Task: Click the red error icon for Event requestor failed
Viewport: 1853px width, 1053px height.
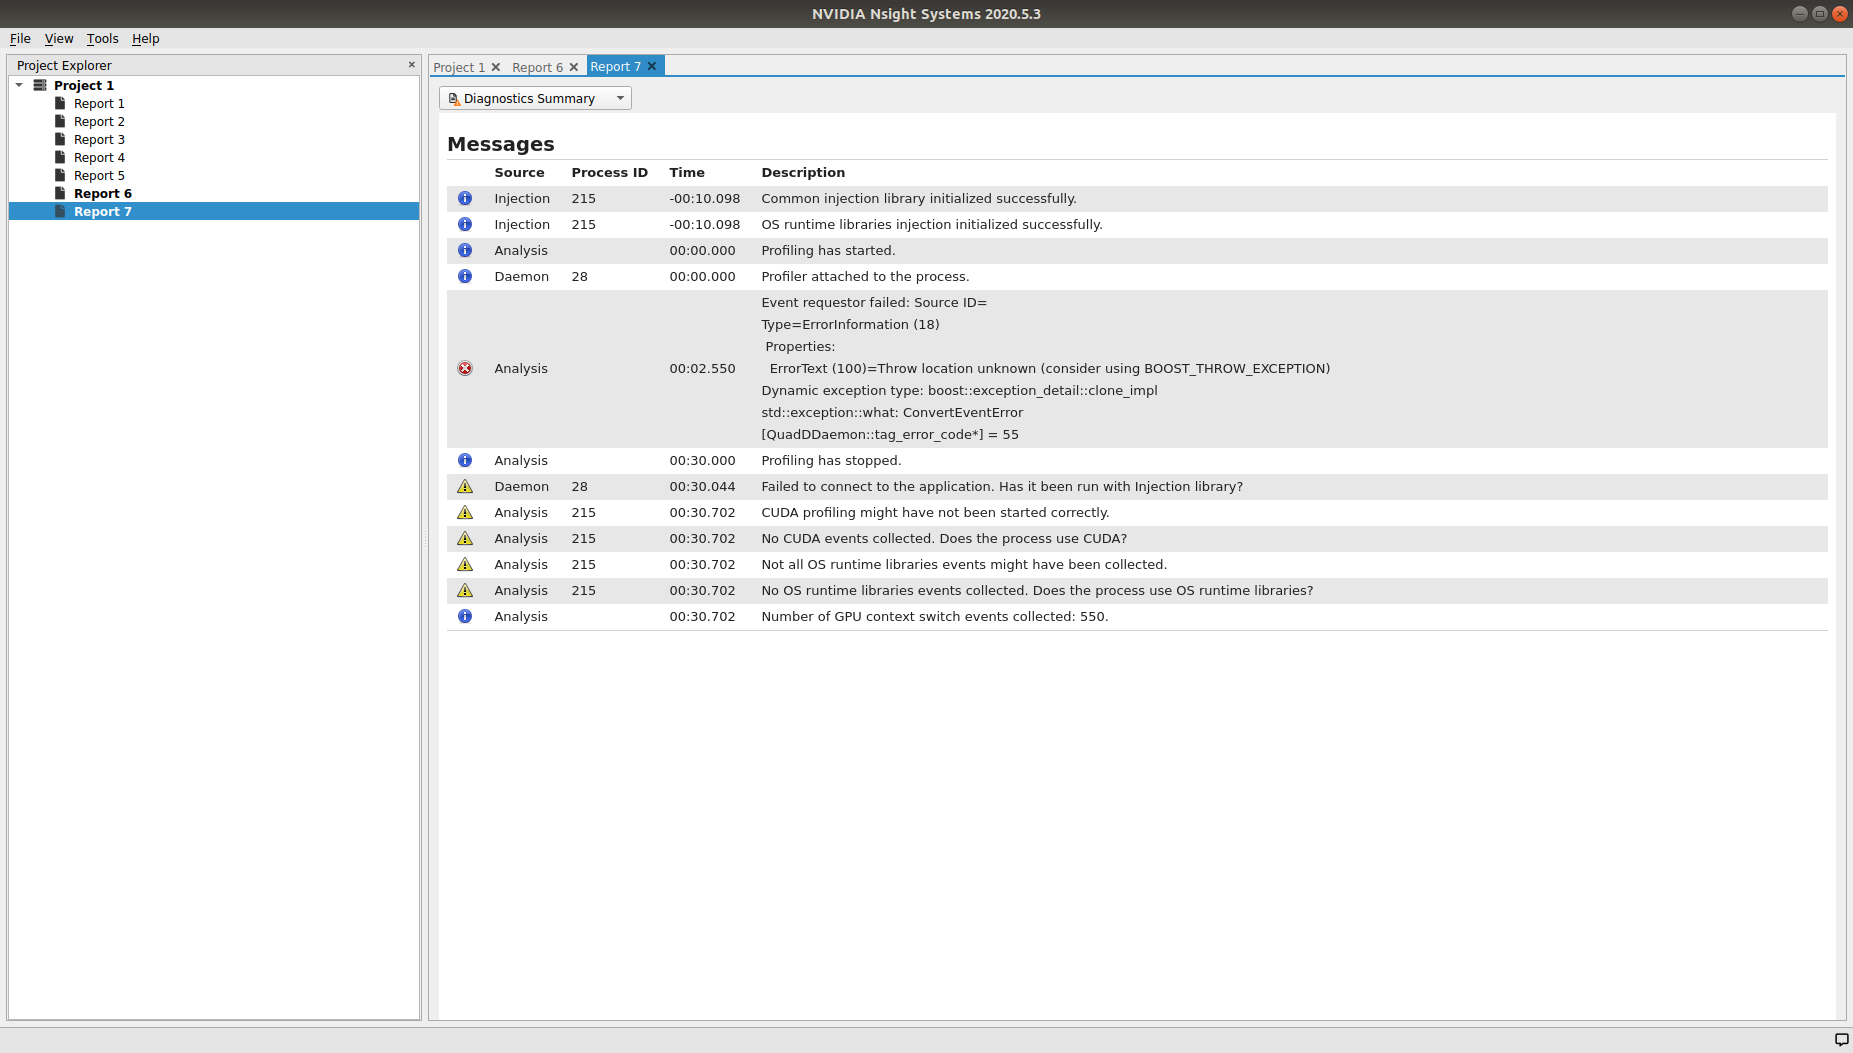Action: [x=465, y=369]
